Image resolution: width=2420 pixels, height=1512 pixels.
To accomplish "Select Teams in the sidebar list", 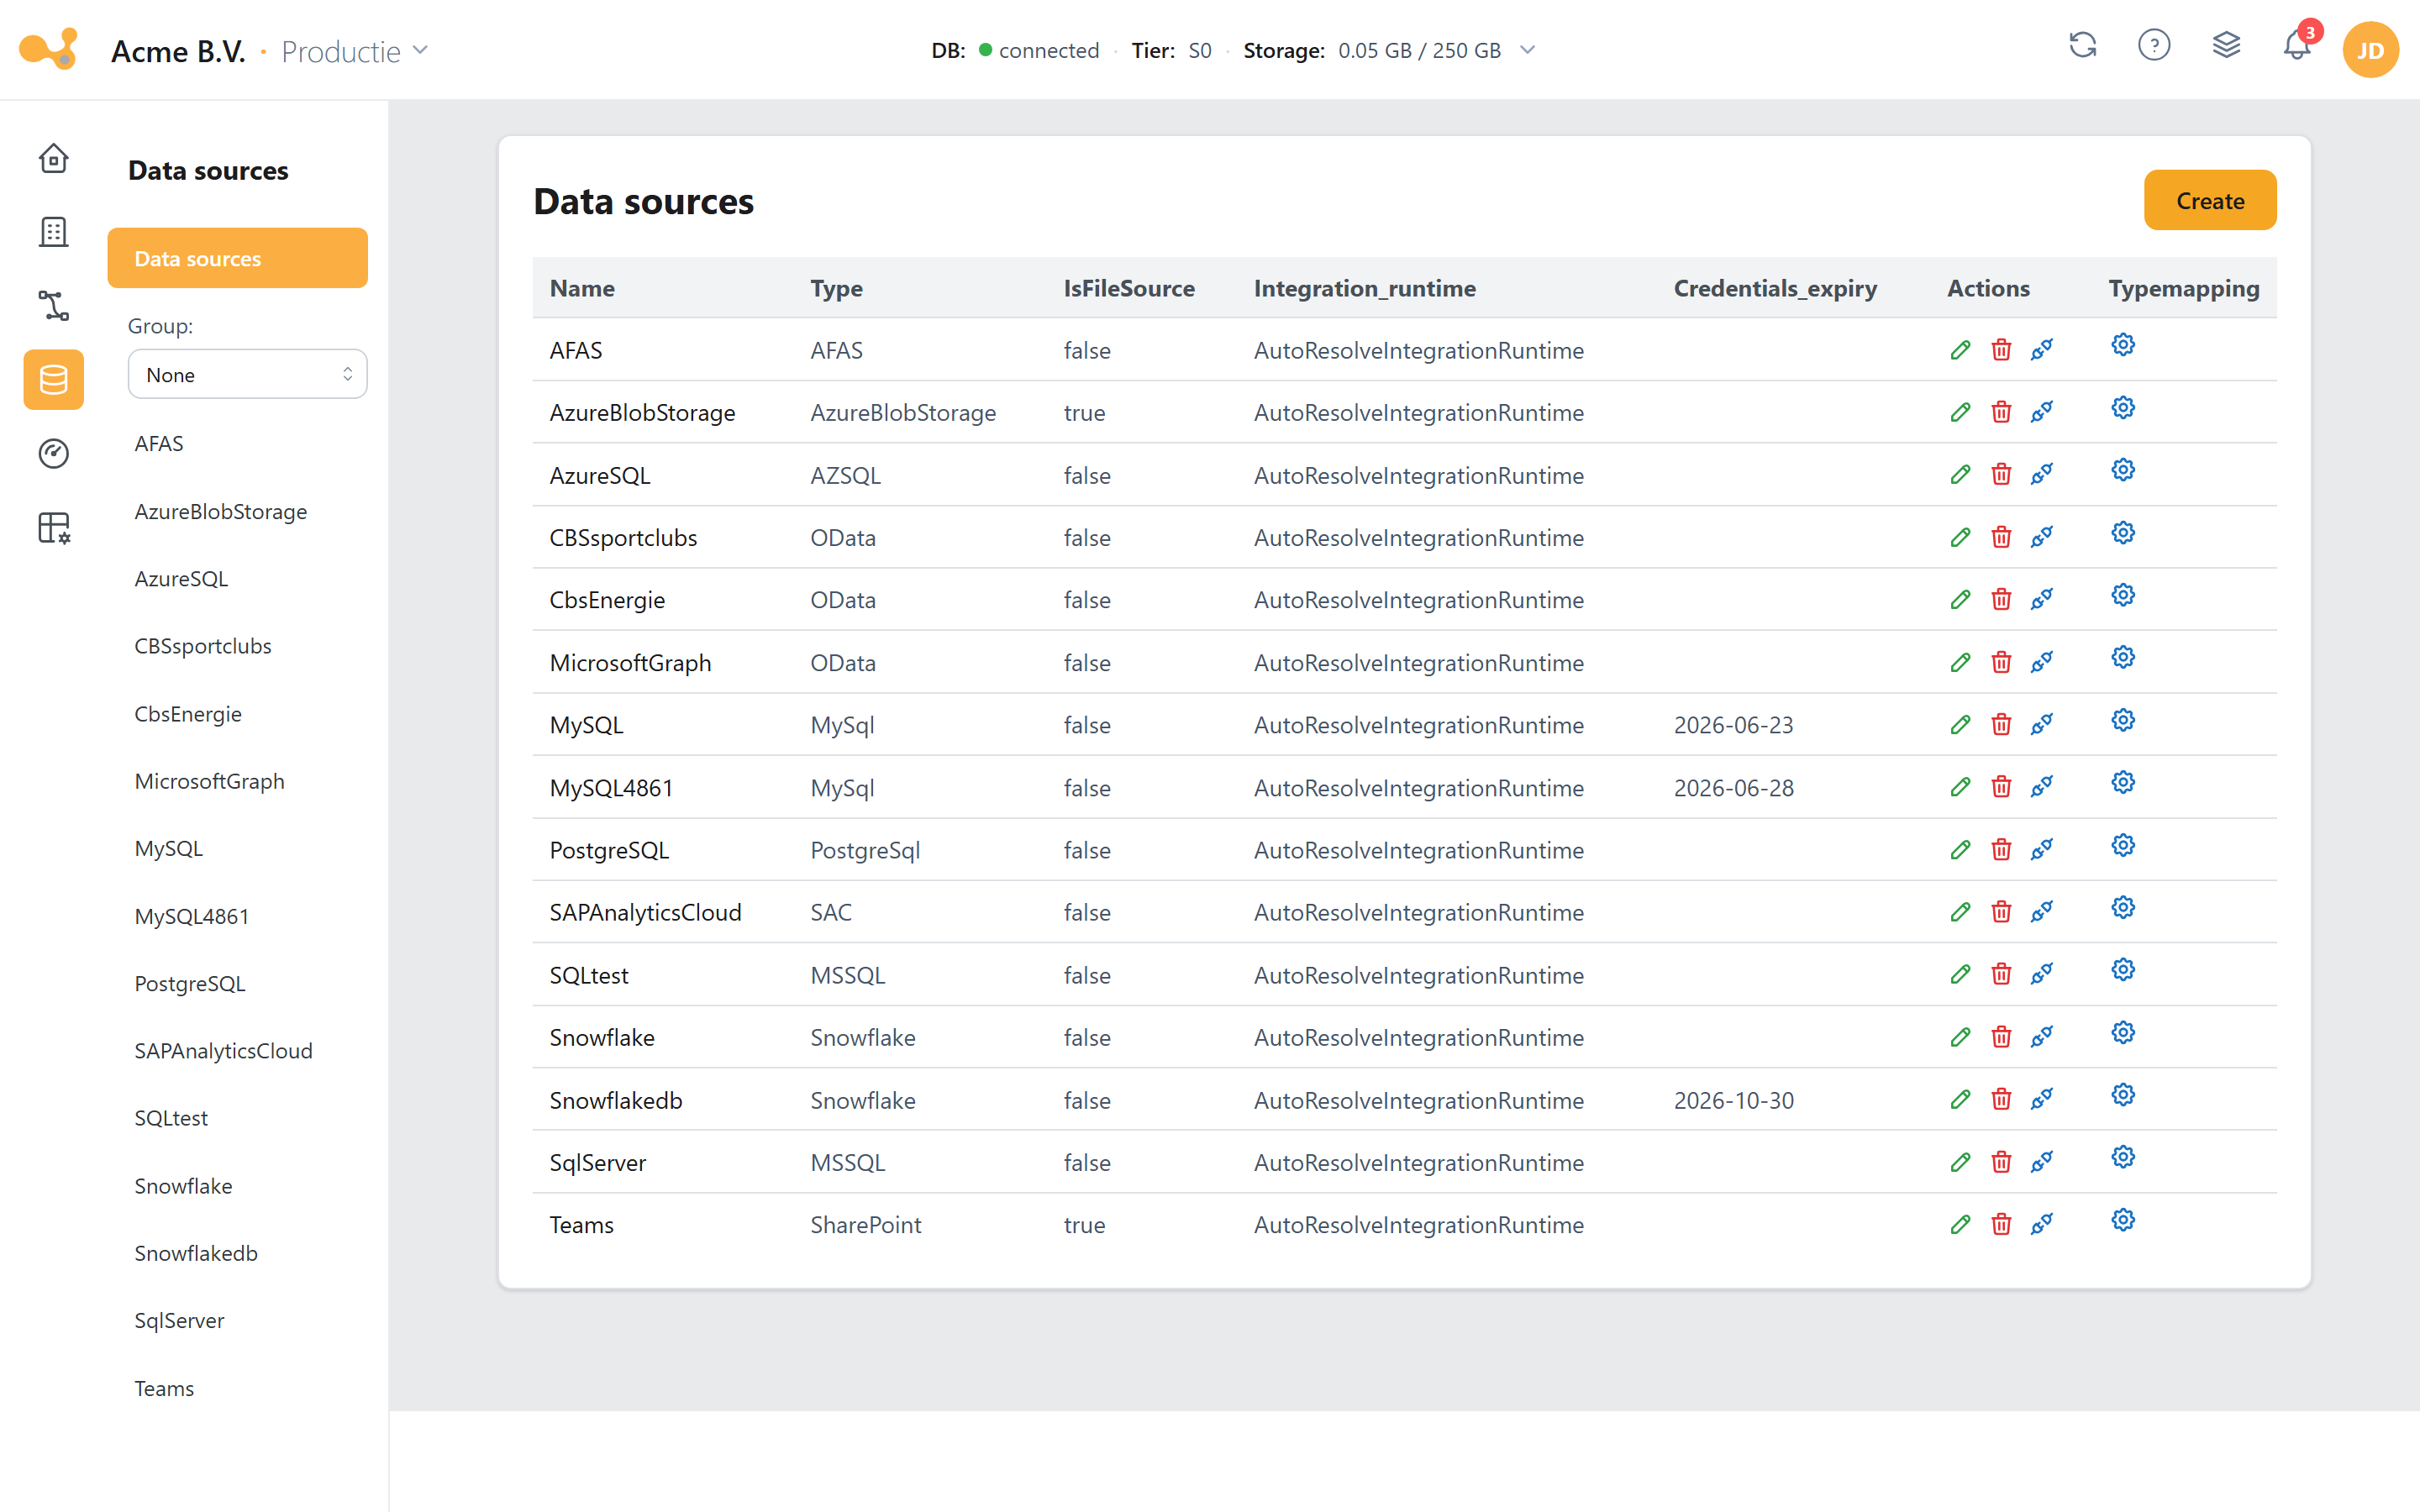I will tap(164, 1388).
